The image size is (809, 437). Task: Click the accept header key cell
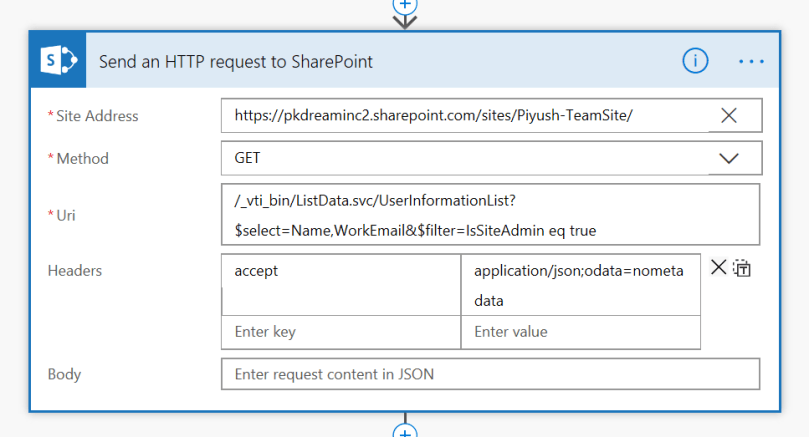341,285
